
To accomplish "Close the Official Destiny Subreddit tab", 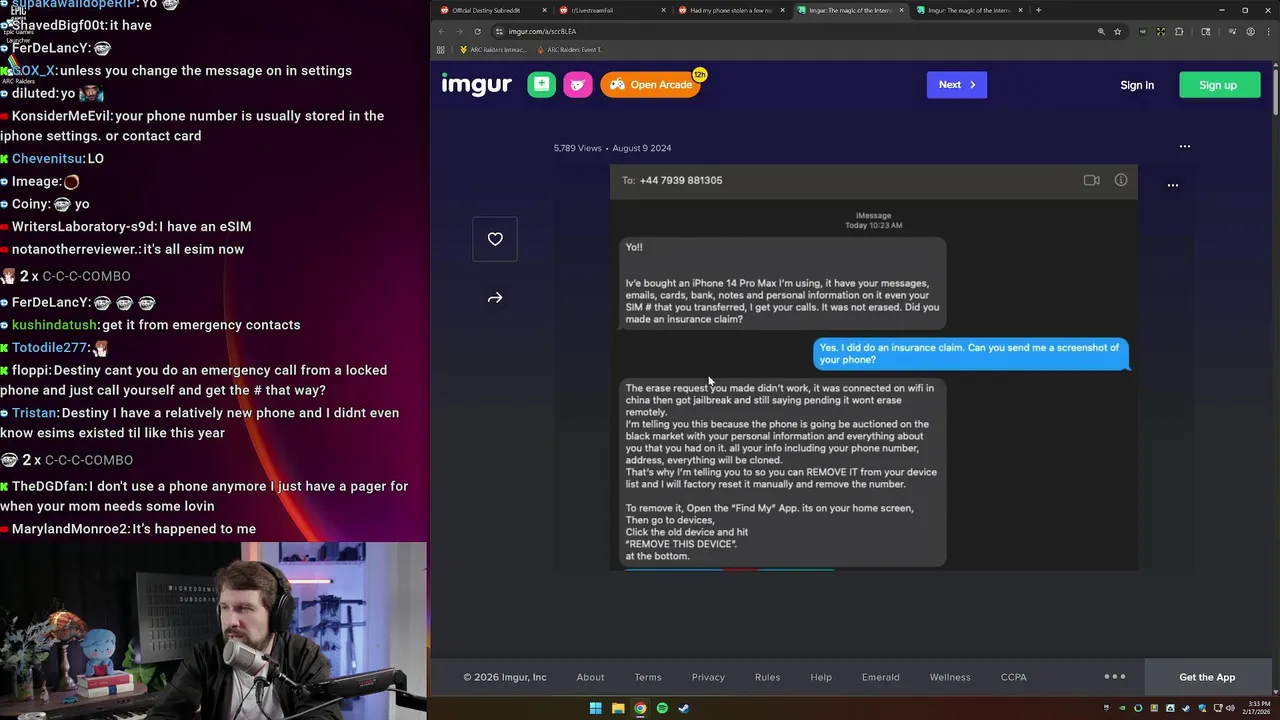I will pyautogui.click(x=544, y=10).
